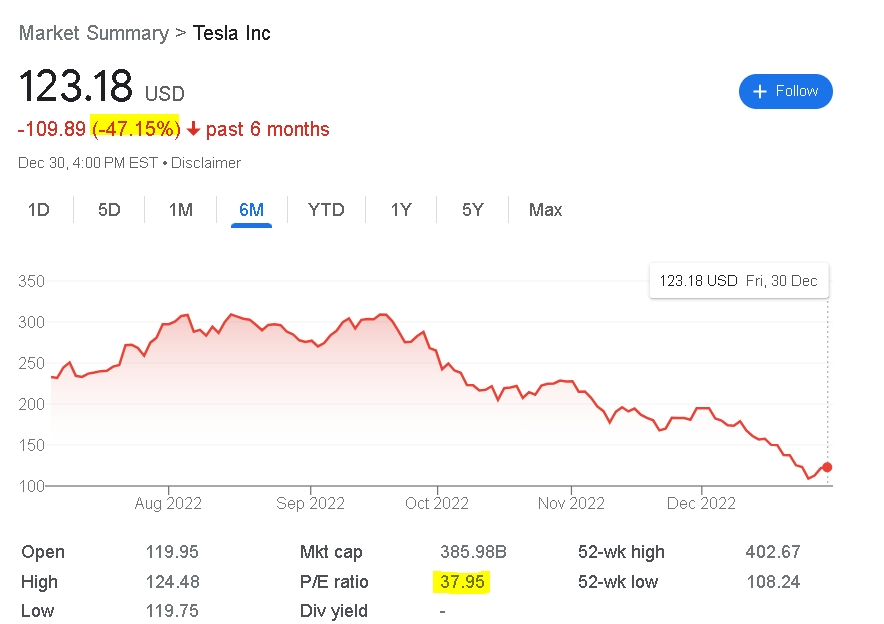This screenshot has width=884, height=624.
Task: Open the Market Summary breadcrumb link
Action: click(94, 33)
